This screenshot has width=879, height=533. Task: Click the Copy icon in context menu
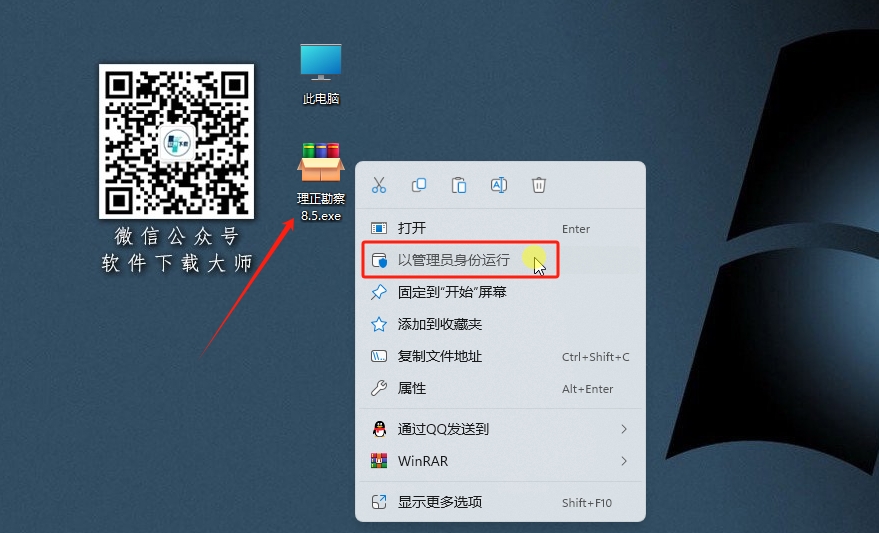[419, 185]
